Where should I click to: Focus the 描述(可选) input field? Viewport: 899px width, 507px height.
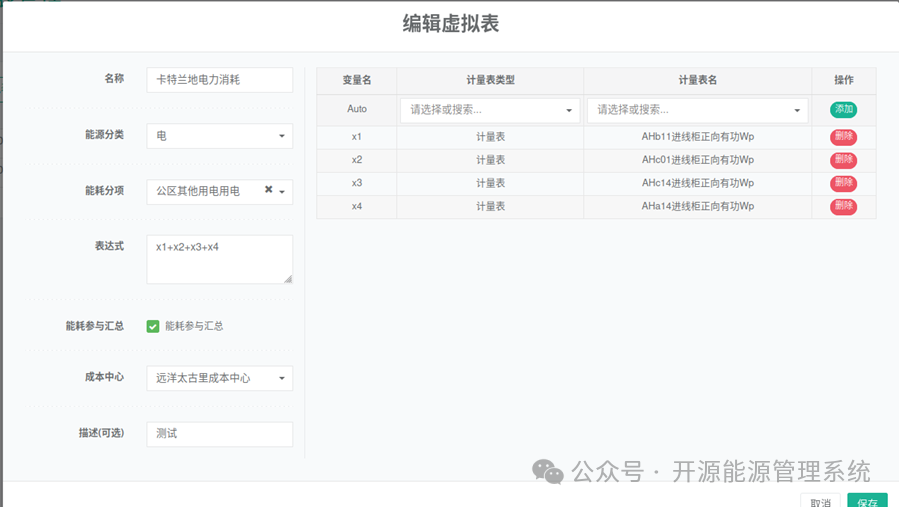point(220,434)
